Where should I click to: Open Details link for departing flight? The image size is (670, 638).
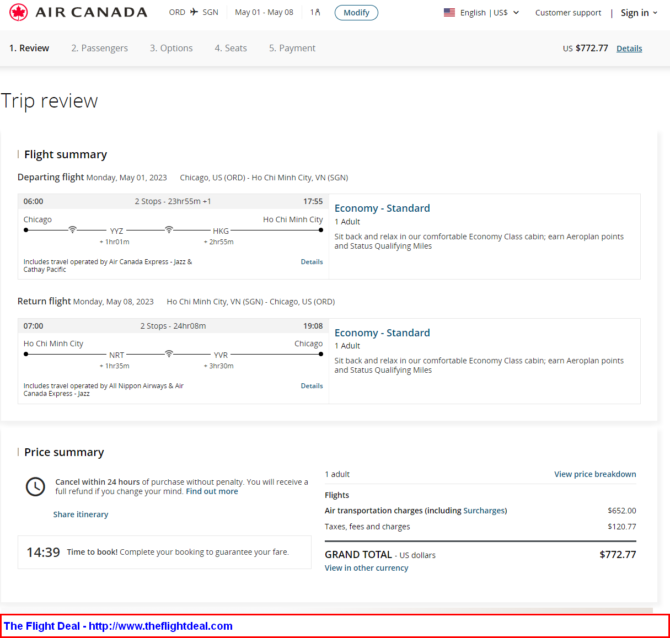[311, 262]
